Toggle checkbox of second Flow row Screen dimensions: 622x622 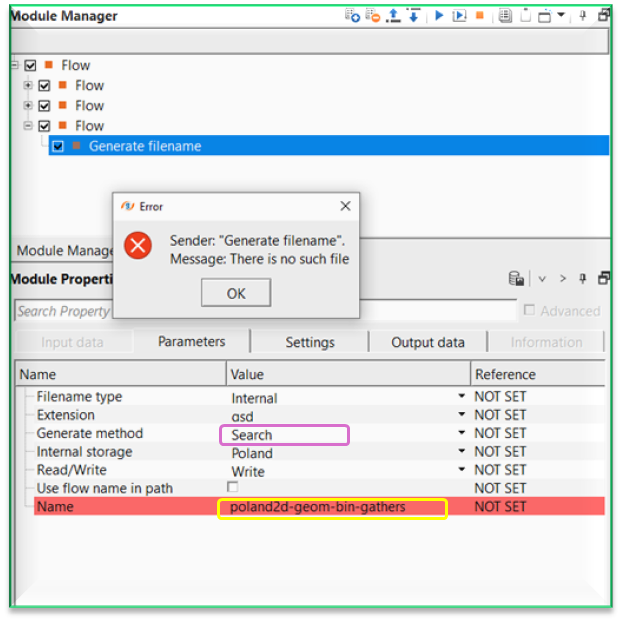click(x=44, y=86)
